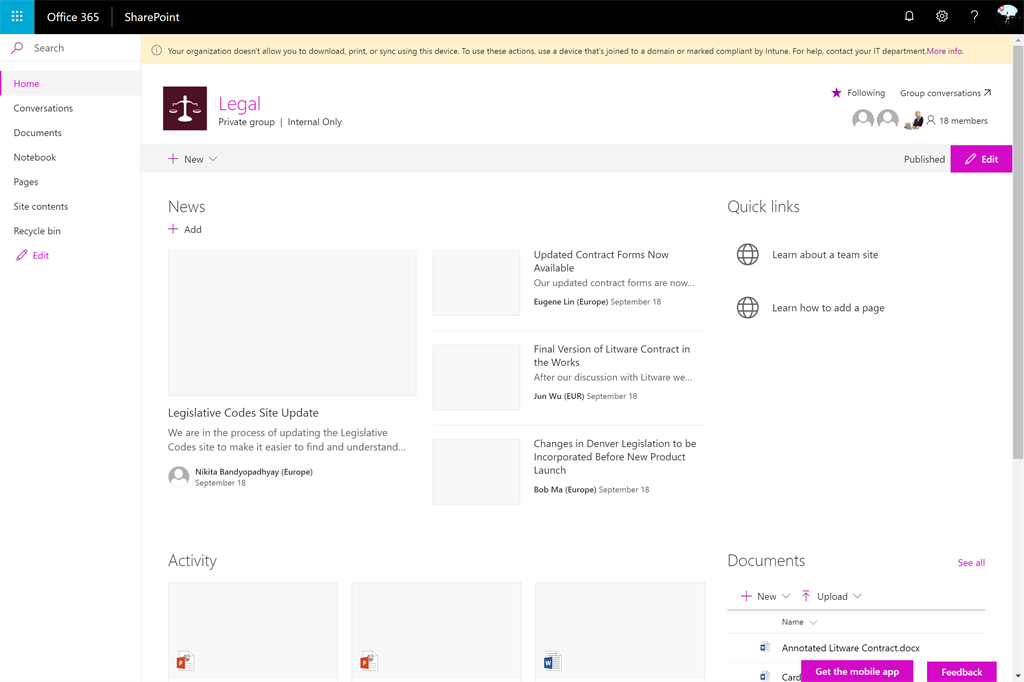Viewport: 1024px width, 682px height.
Task: Click the Legal site logo
Action: (x=185, y=108)
